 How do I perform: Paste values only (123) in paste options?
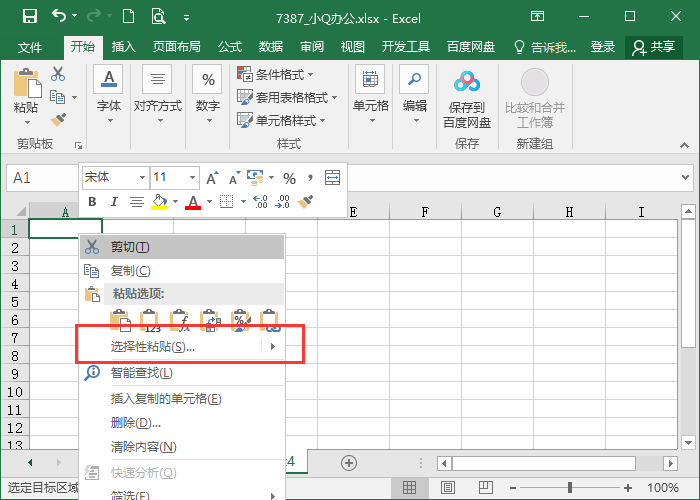click(x=149, y=321)
